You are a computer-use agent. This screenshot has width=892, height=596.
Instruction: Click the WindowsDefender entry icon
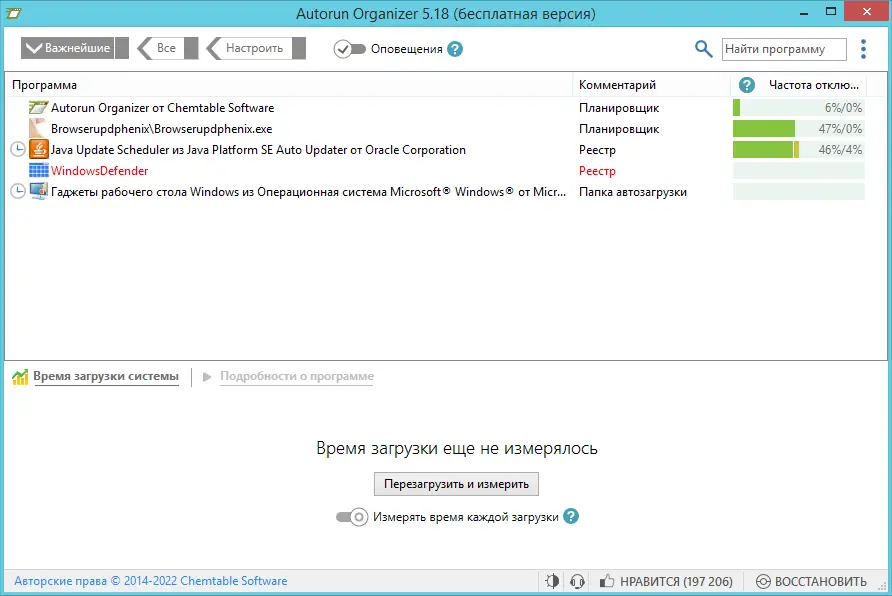(39, 171)
